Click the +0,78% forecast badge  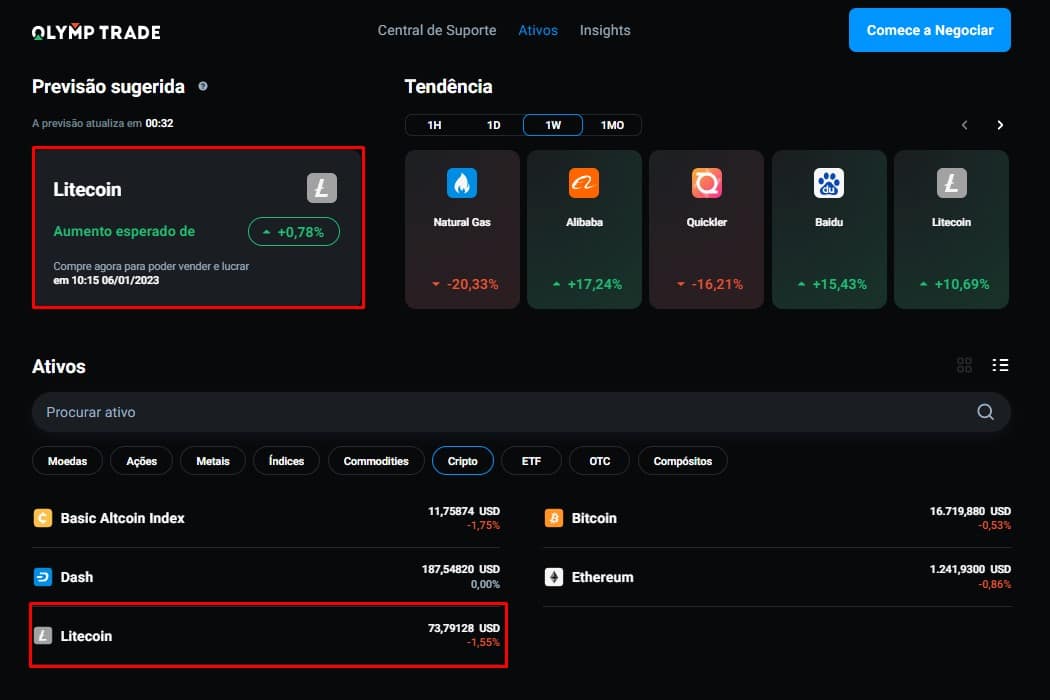coord(294,232)
